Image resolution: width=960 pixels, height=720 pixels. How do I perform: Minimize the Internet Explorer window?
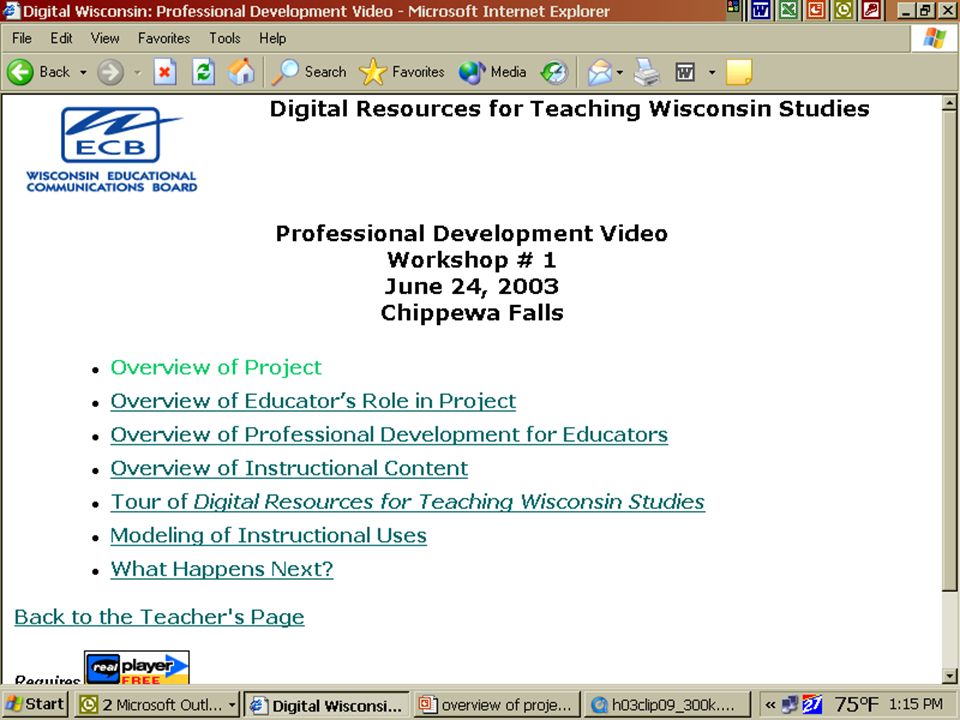tap(907, 10)
